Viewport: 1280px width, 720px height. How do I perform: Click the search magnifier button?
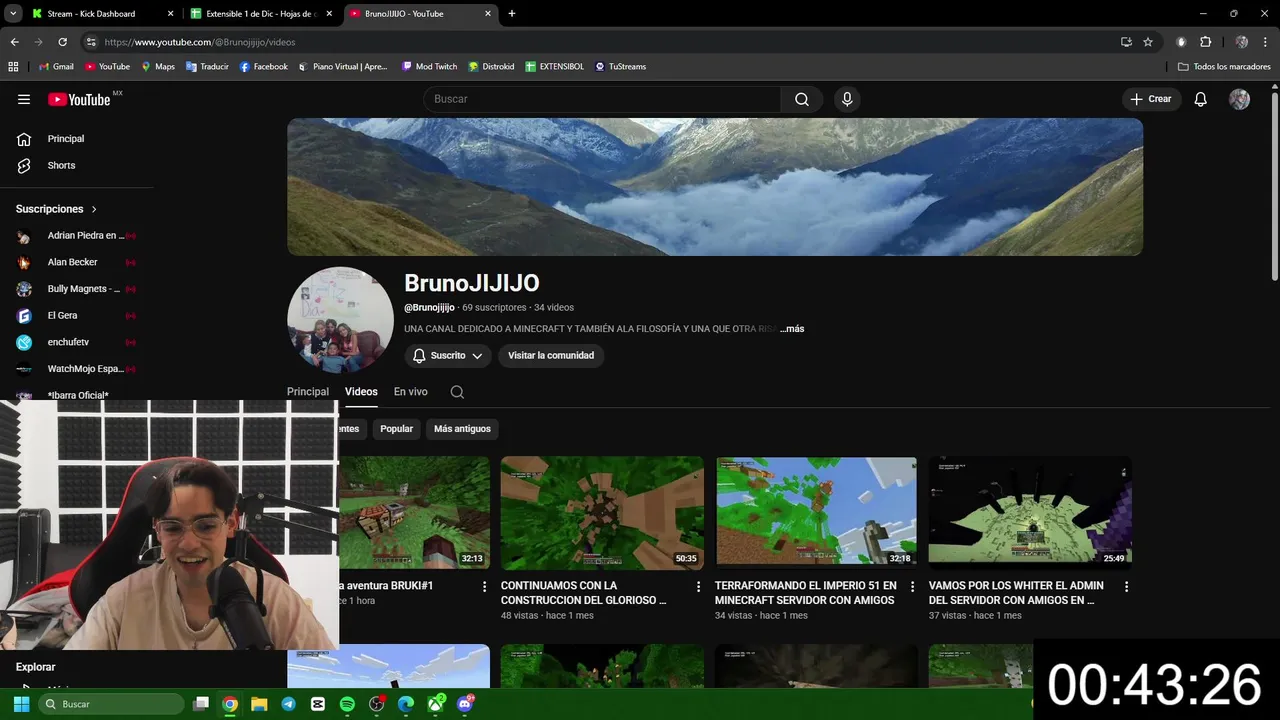(x=802, y=99)
